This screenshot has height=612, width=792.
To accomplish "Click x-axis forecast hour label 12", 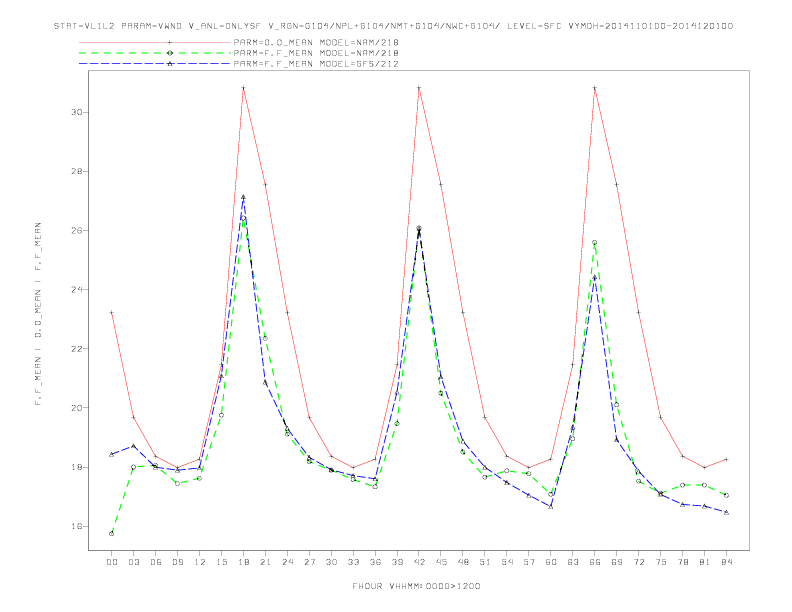I will coord(200,562).
